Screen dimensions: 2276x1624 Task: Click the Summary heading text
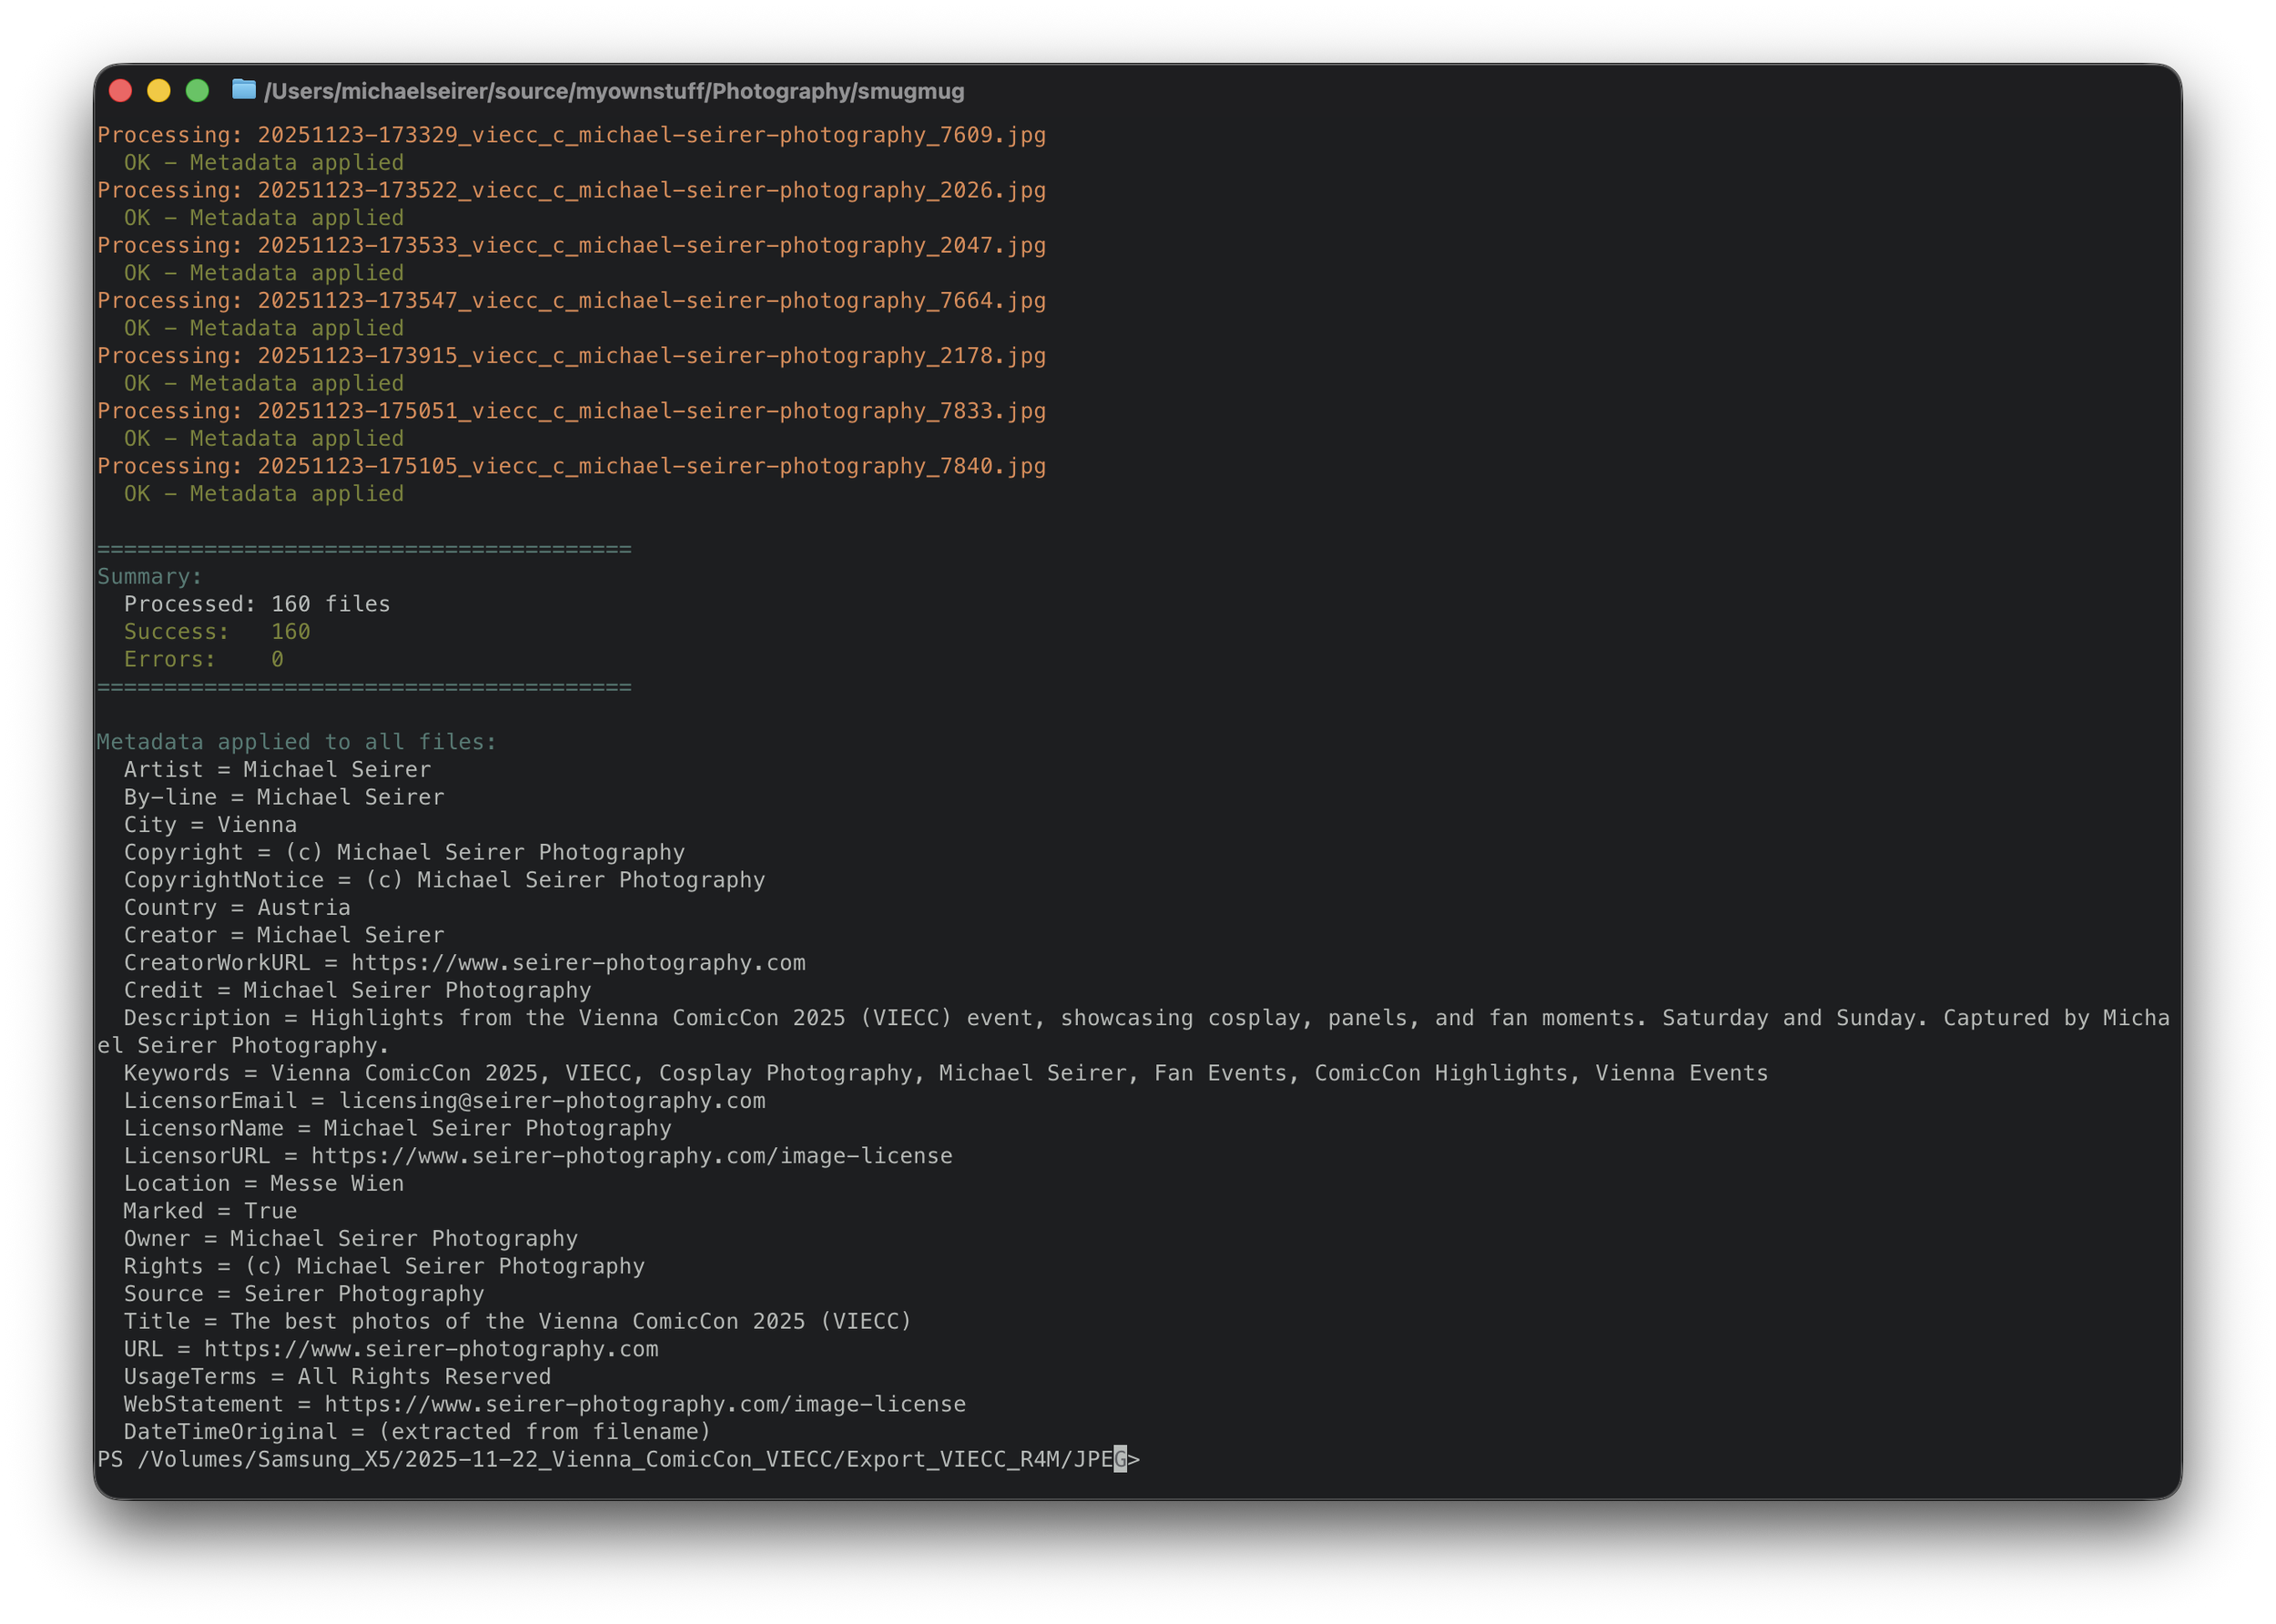(148, 576)
